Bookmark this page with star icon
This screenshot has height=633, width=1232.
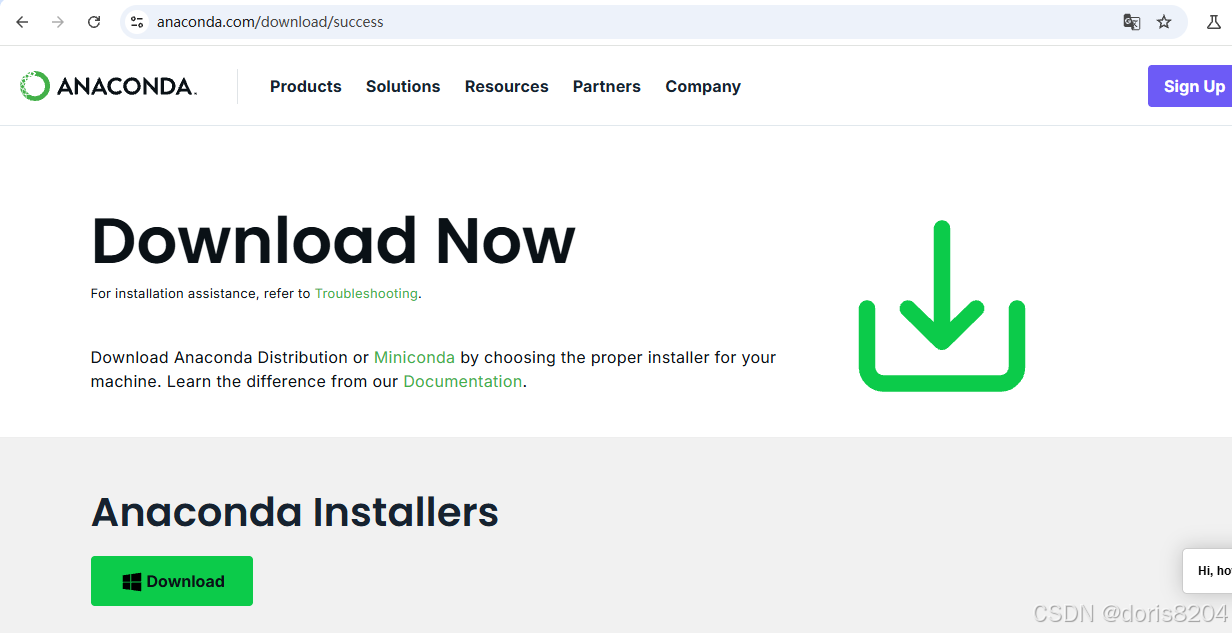point(1164,22)
